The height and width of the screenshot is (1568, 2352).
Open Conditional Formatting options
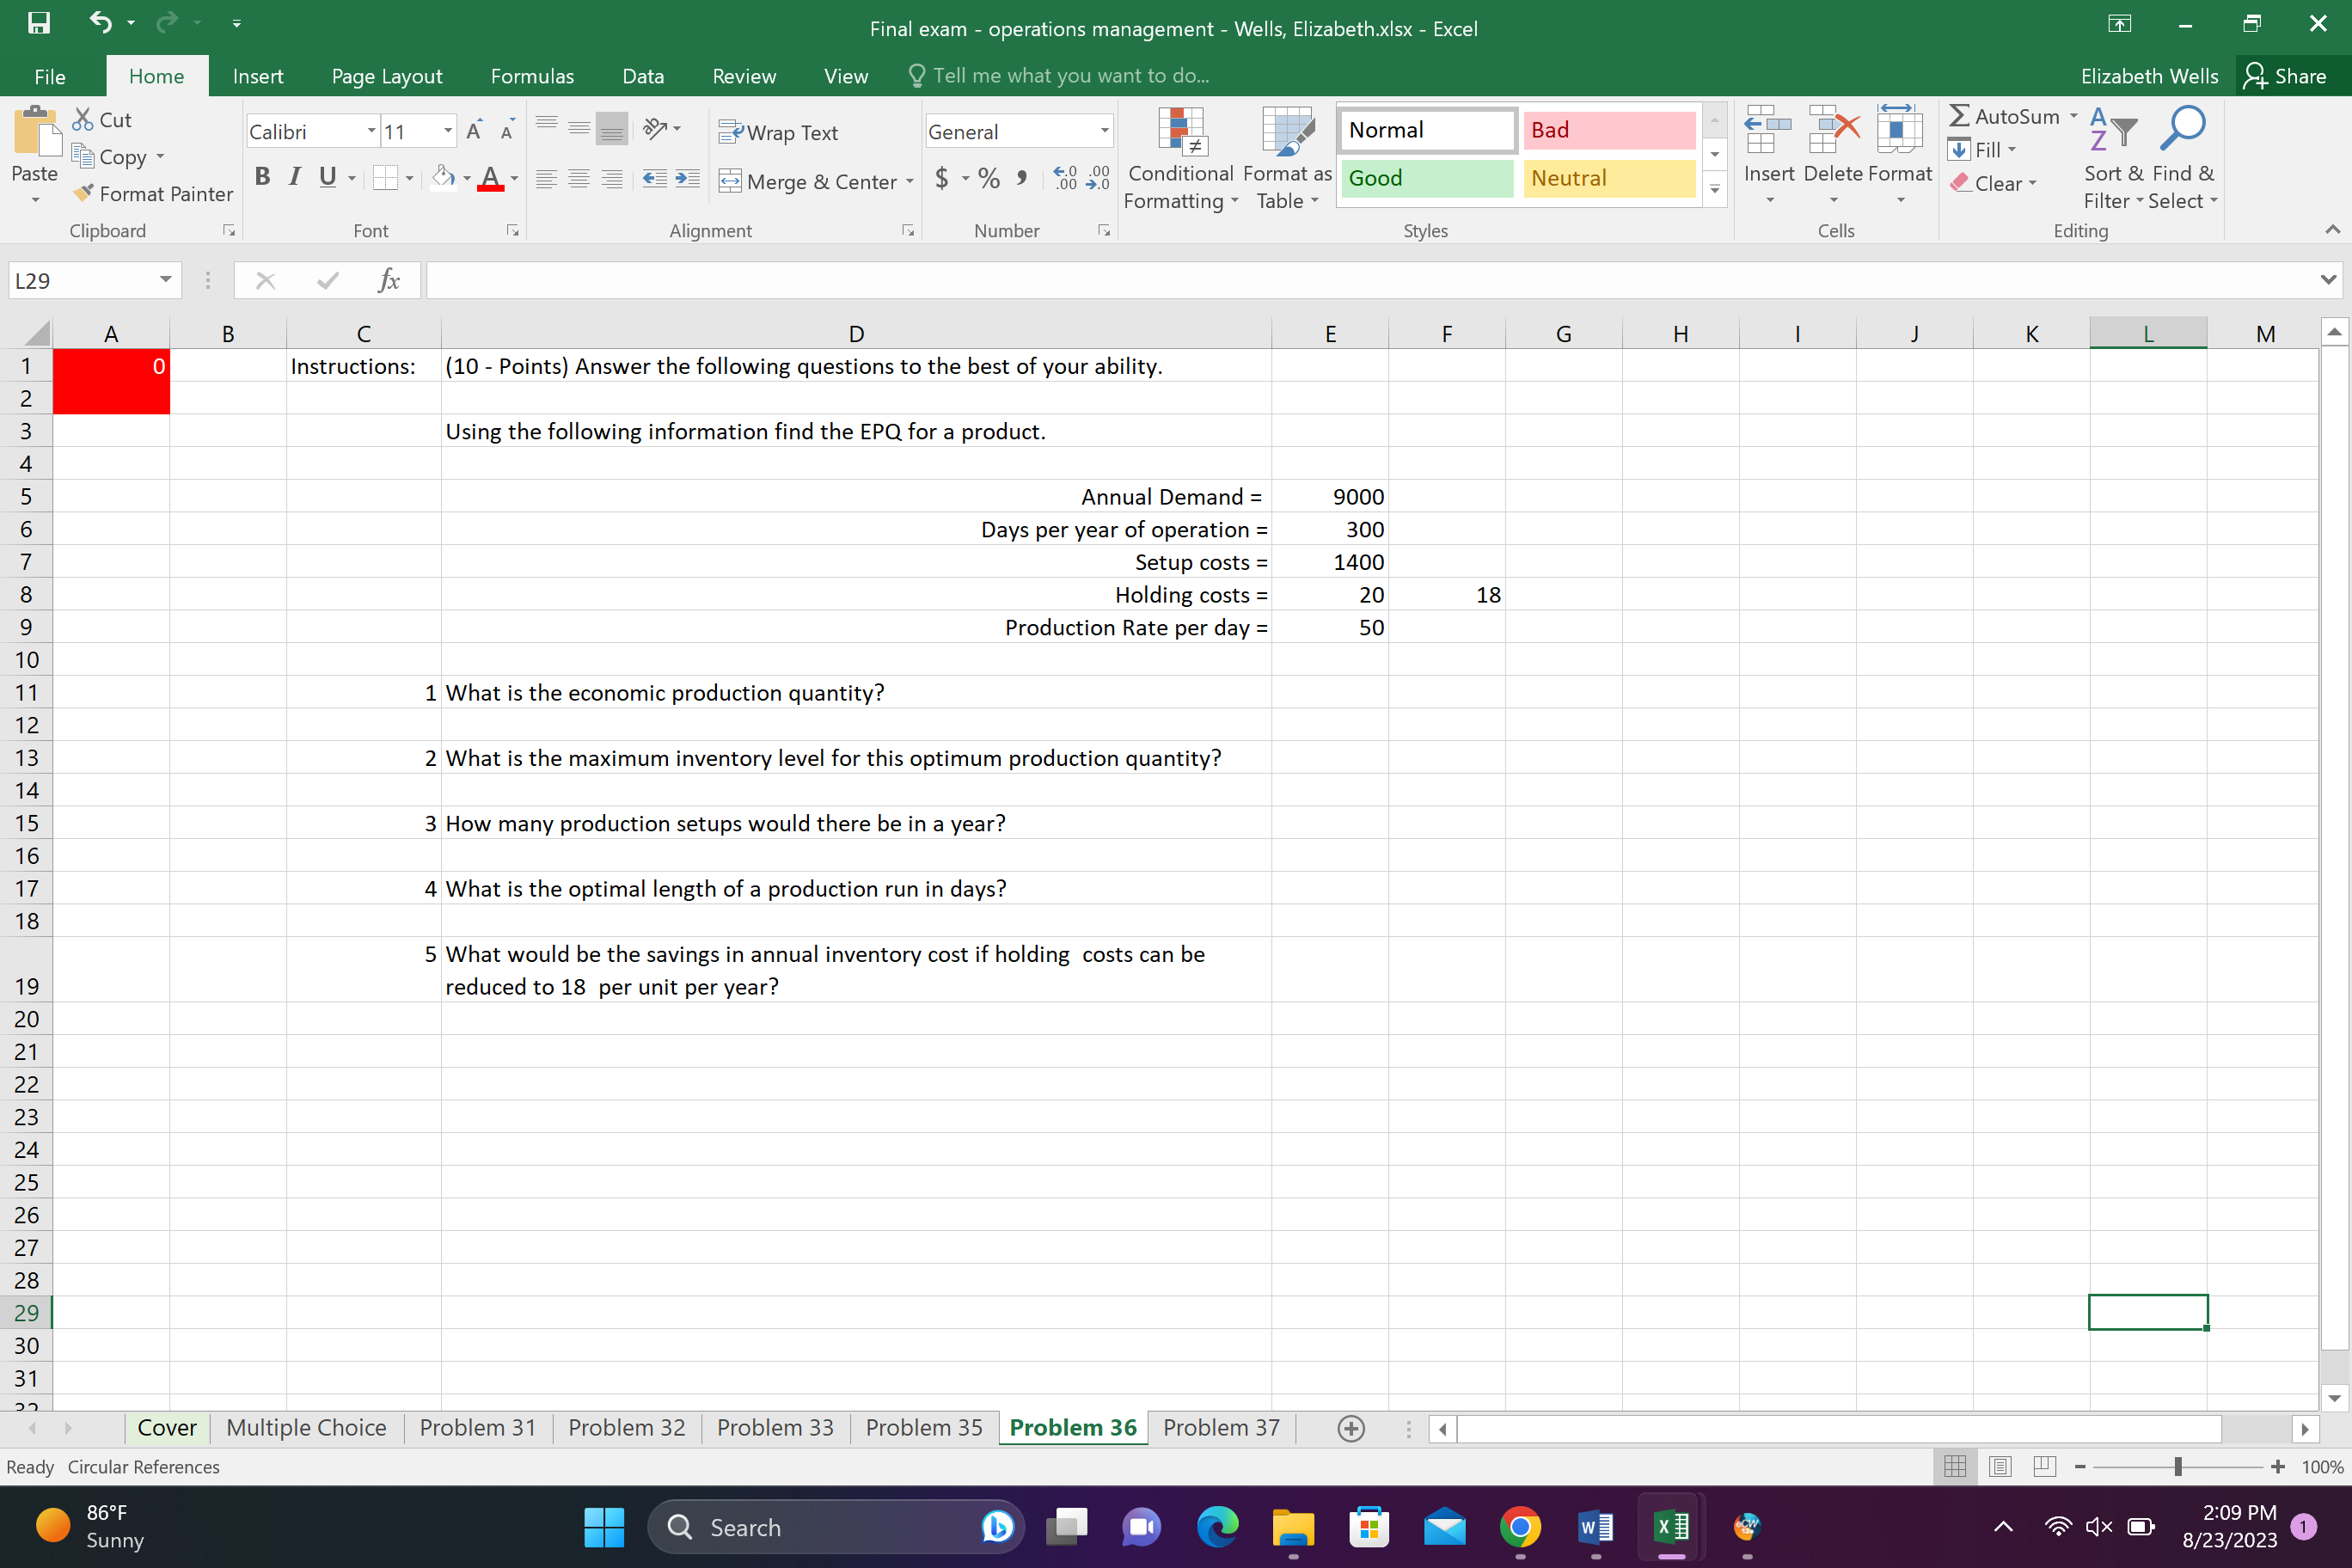[x=1181, y=155]
